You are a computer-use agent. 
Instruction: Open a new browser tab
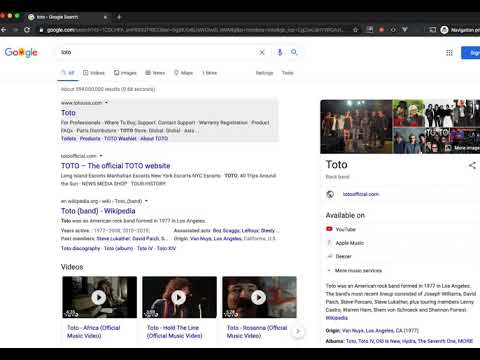point(119,17)
